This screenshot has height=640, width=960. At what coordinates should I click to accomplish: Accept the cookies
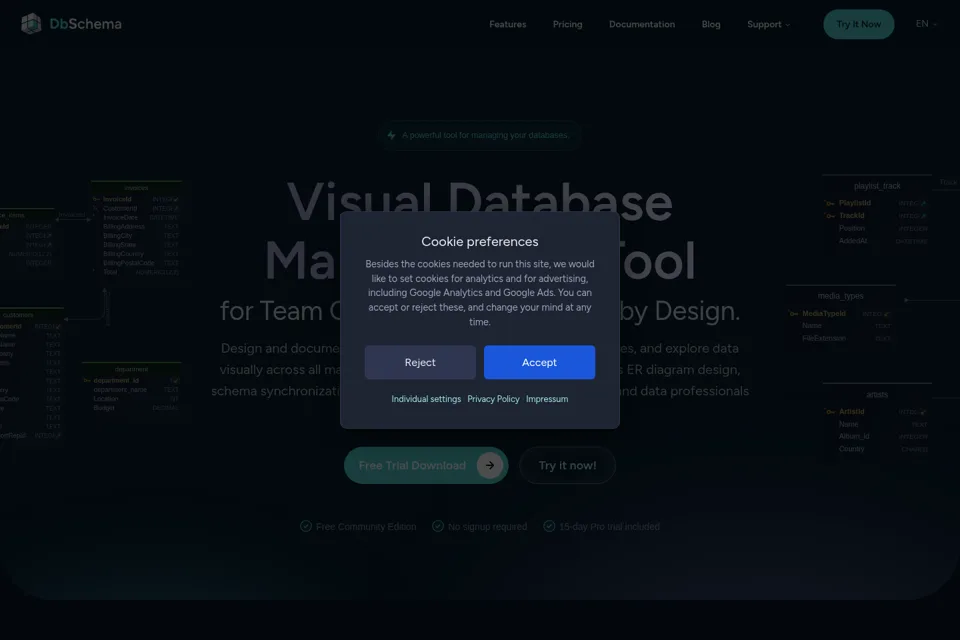coord(539,362)
